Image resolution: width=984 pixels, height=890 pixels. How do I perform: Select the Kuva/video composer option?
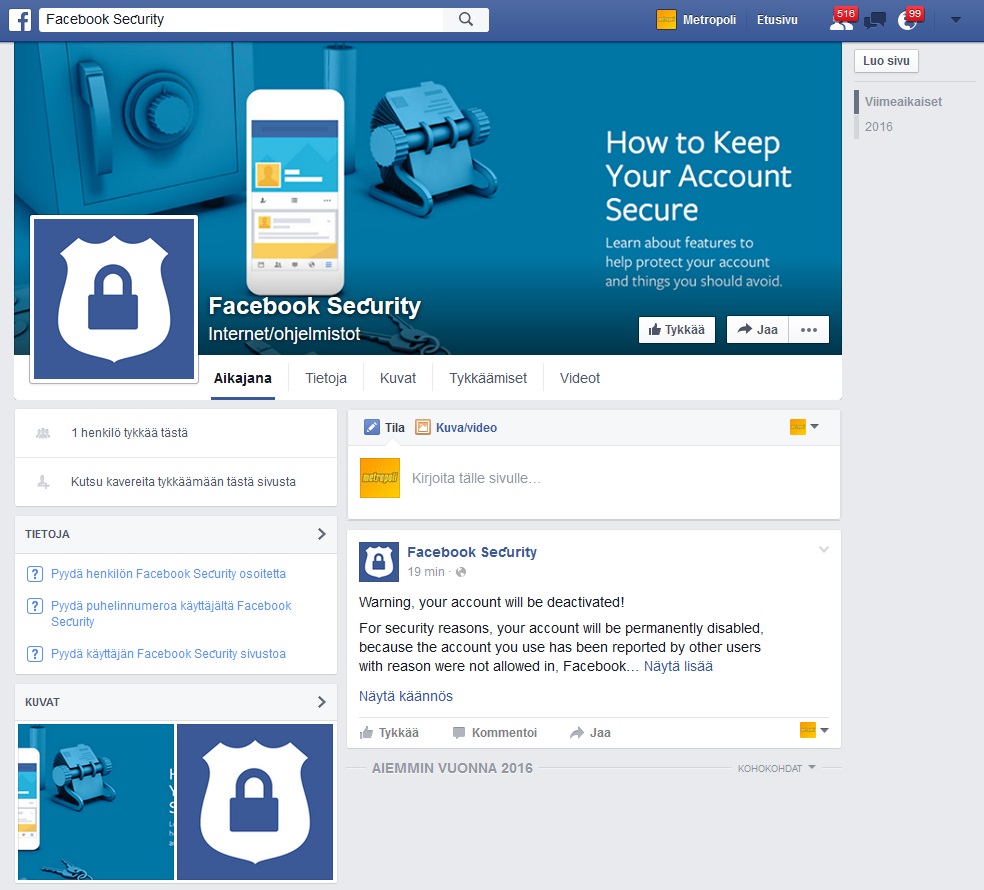(456, 427)
